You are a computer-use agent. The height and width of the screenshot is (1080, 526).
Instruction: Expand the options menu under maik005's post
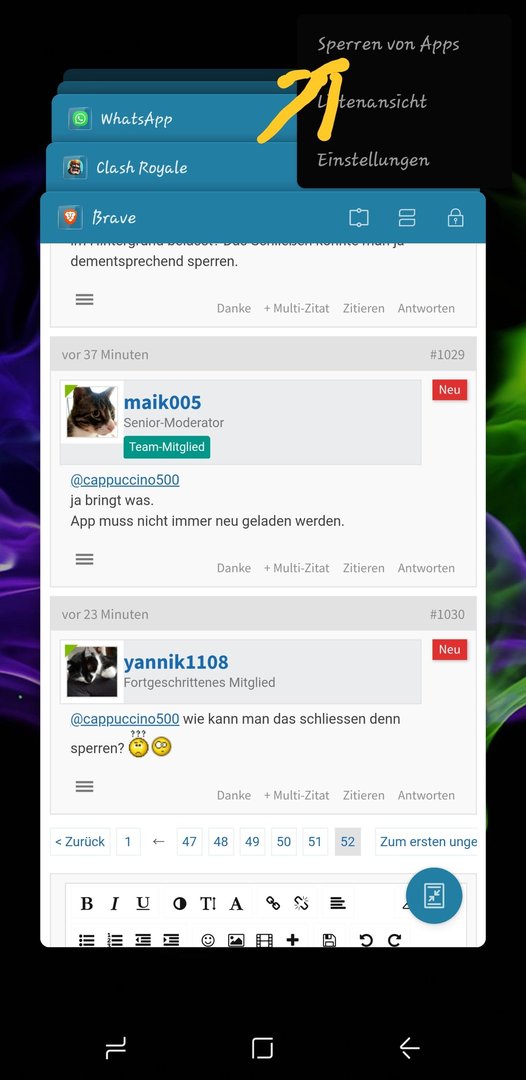coord(85,559)
